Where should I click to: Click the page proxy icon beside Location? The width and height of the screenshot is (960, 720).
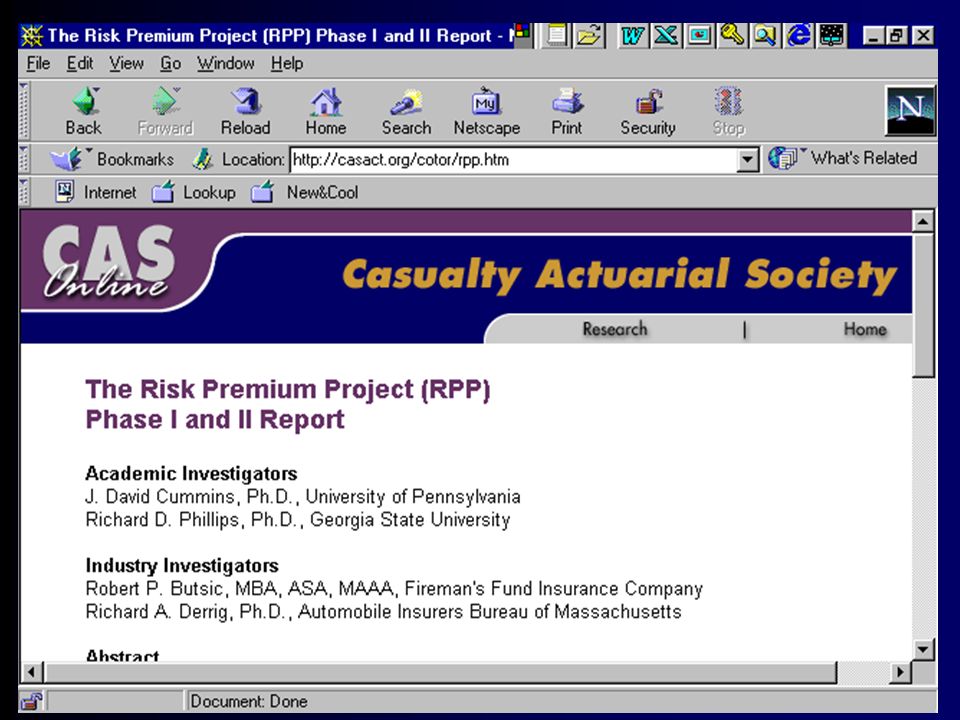pyautogui.click(x=202, y=160)
